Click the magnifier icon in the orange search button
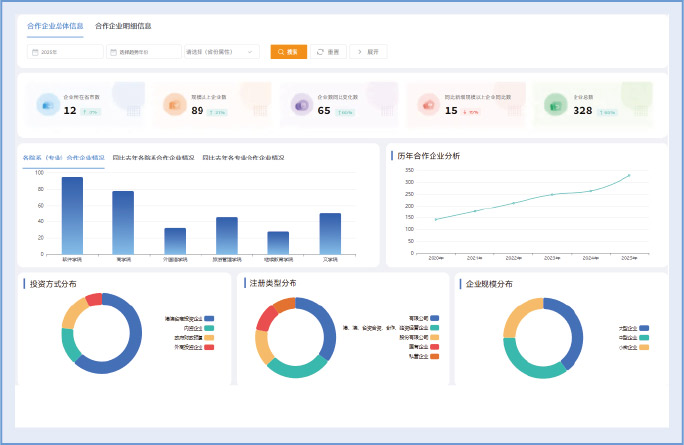 coord(281,51)
